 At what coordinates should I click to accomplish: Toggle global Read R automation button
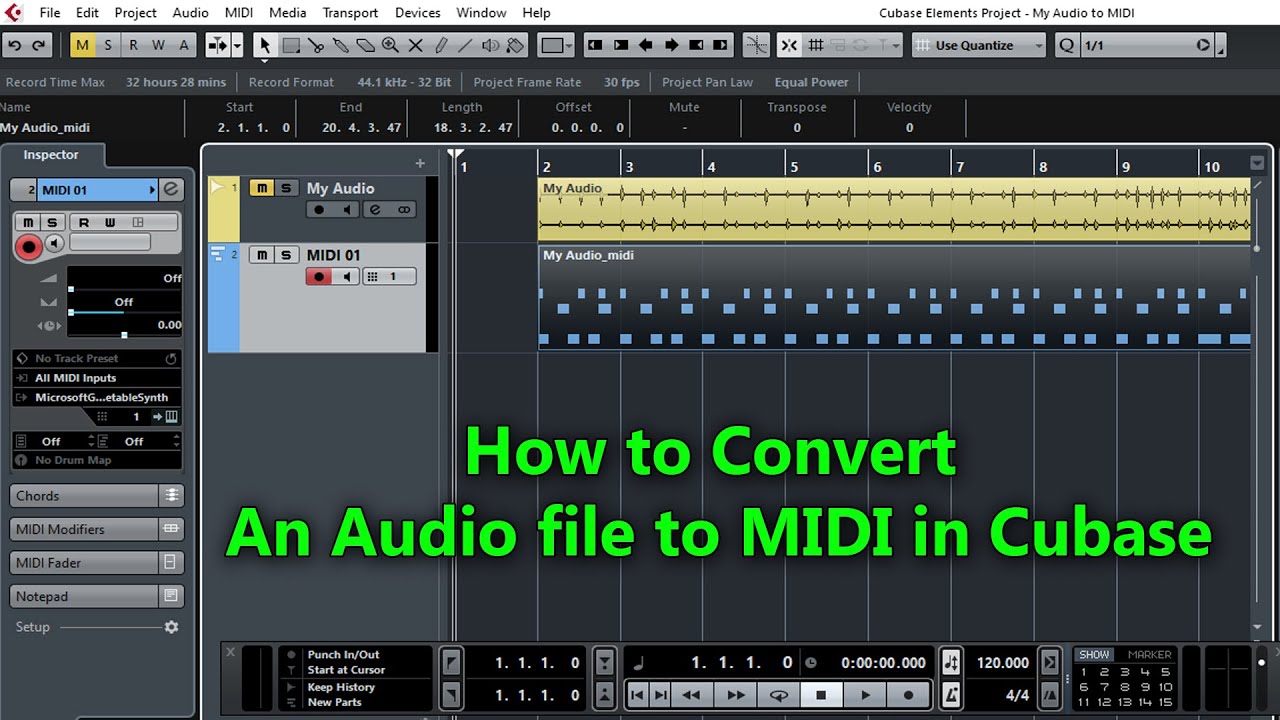tap(133, 45)
